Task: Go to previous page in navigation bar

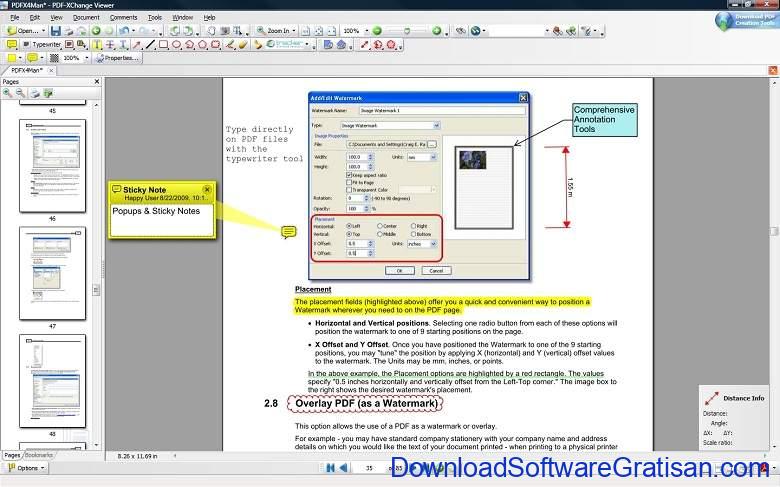Action: coord(343,468)
